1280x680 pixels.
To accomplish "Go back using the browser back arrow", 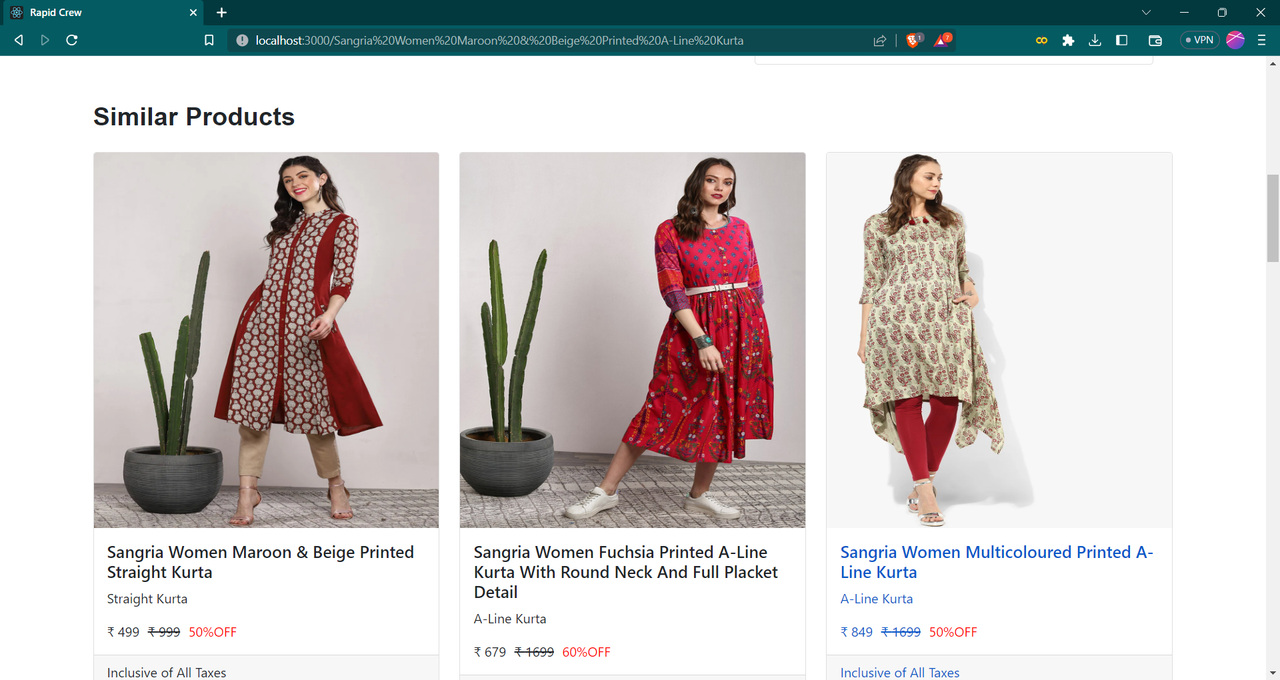I will point(18,40).
